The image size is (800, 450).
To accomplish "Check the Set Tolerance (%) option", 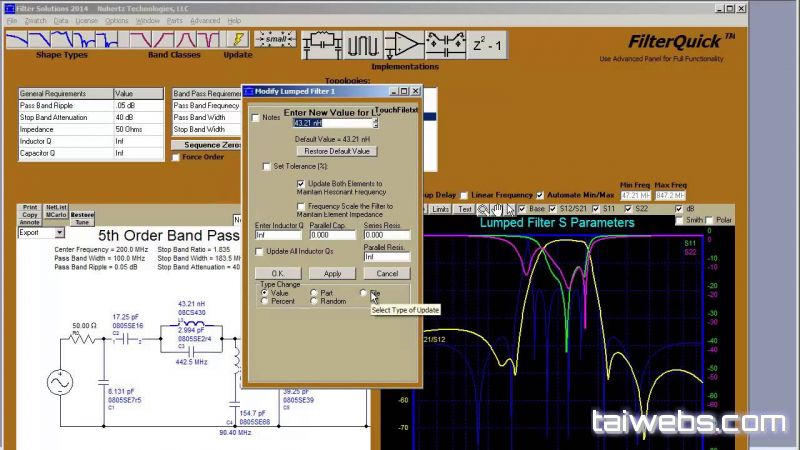I will point(266,167).
